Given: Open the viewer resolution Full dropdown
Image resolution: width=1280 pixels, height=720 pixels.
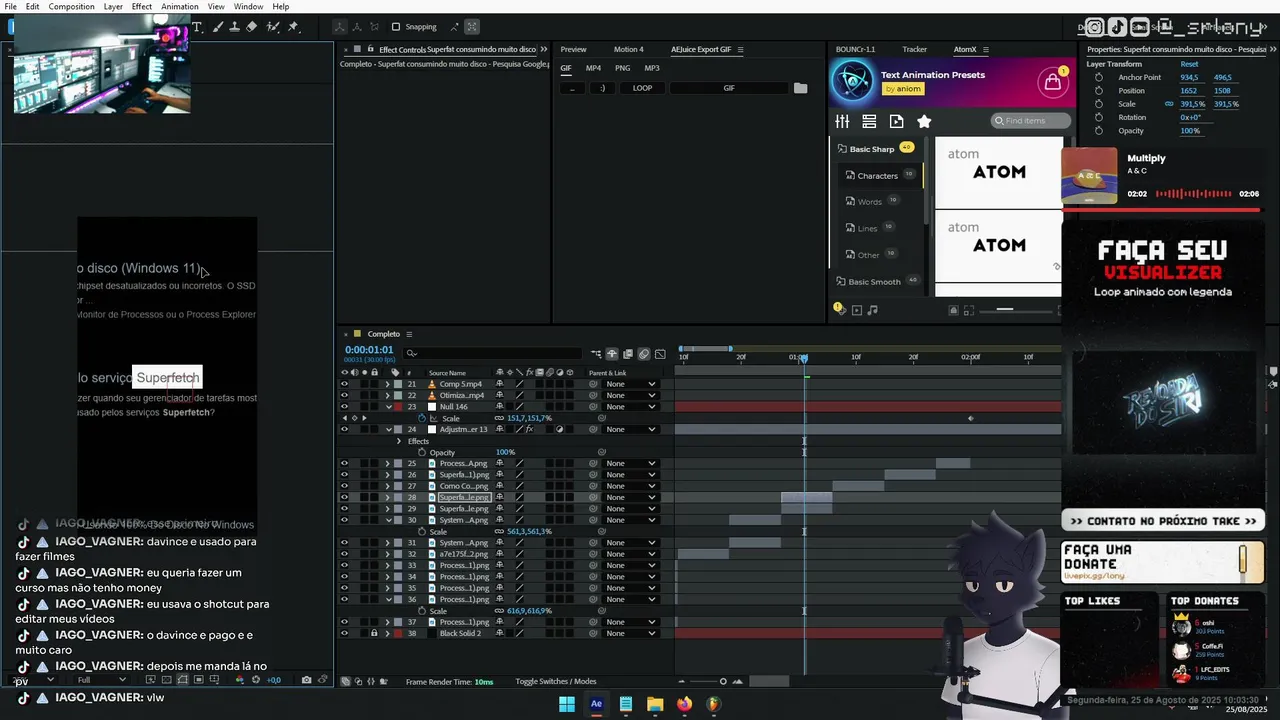Looking at the screenshot, I should [101, 680].
